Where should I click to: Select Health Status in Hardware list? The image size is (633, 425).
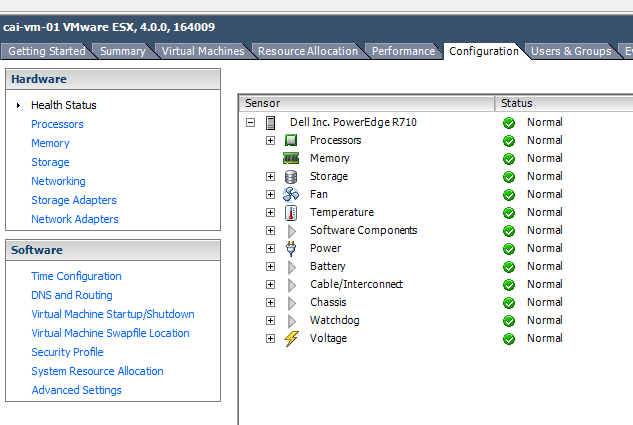(x=64, y=105)
